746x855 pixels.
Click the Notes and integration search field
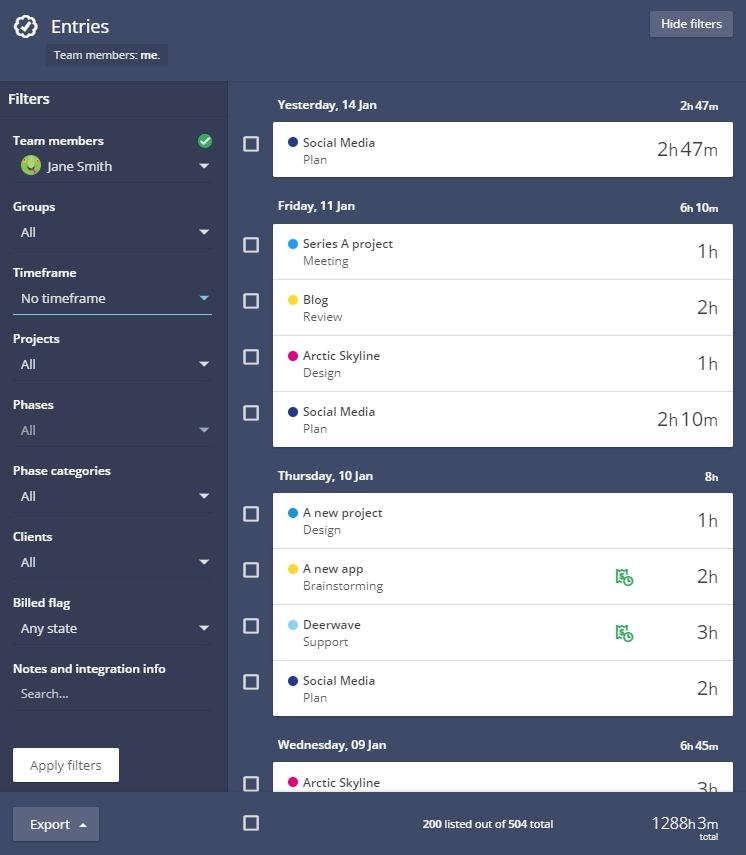point(112,694)
